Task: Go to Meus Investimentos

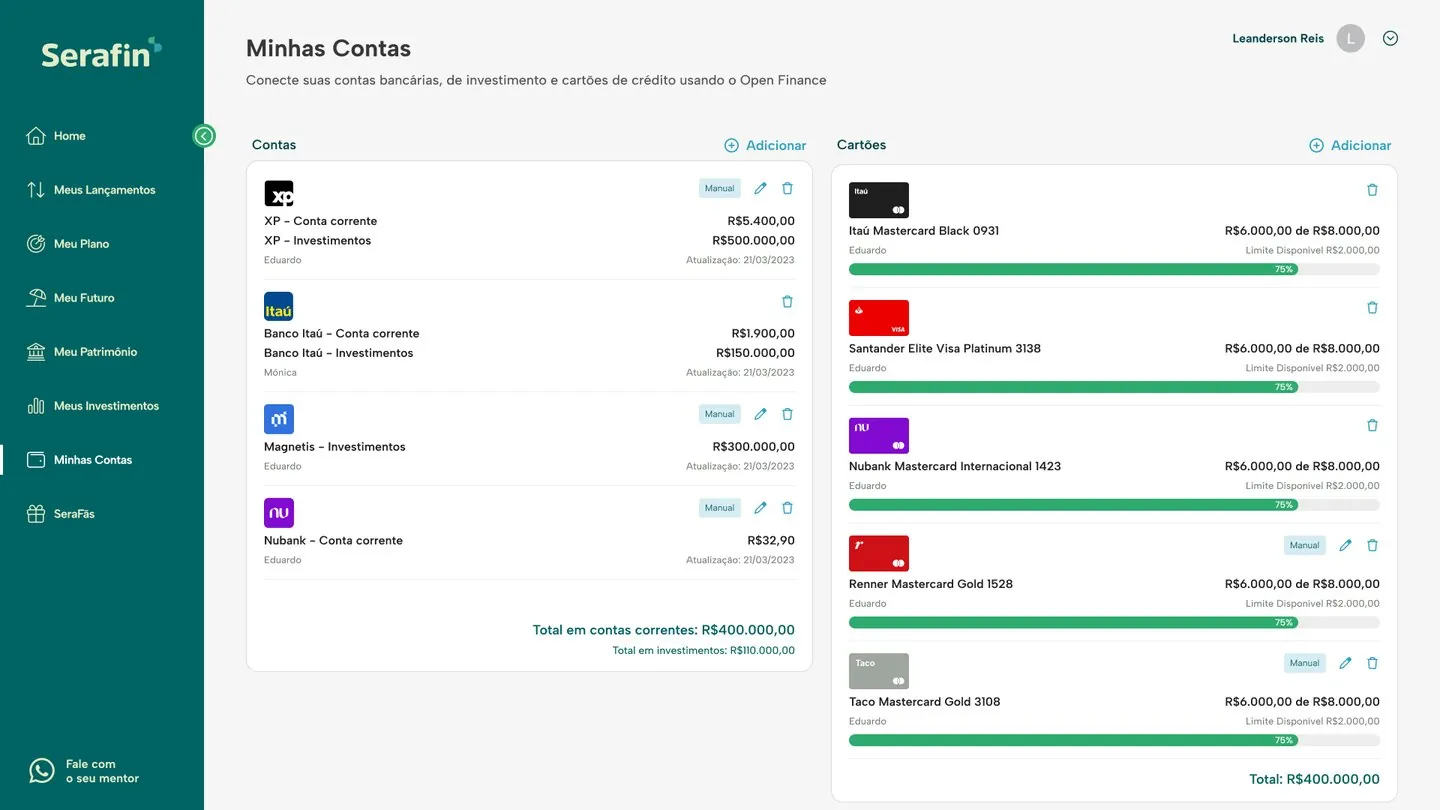Action: tap(93, 406)
